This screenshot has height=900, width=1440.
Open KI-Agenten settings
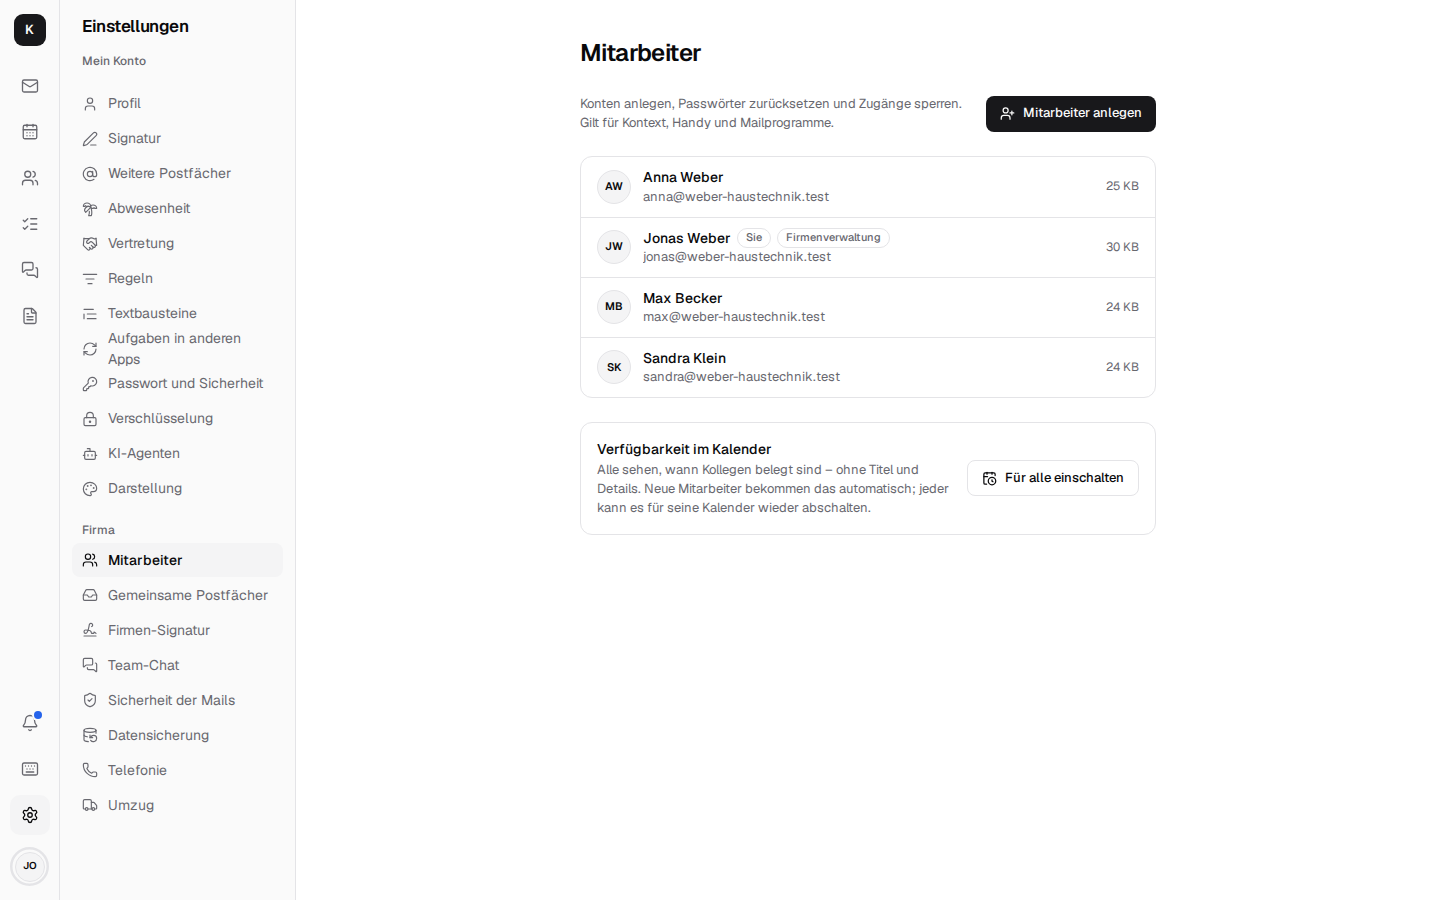(177, 453)
